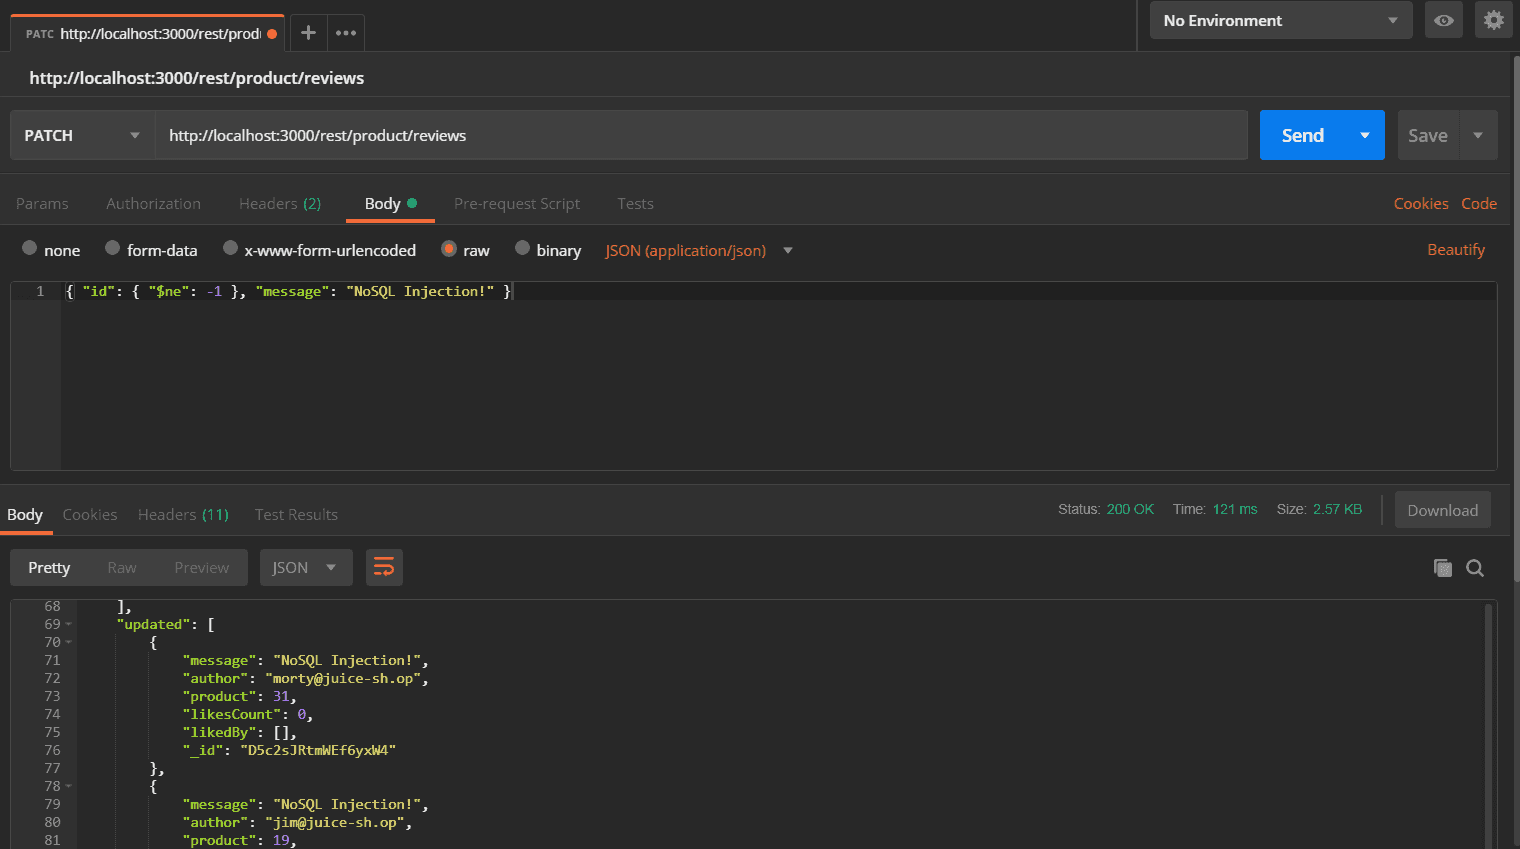Select none body type radio

point(30,248)
